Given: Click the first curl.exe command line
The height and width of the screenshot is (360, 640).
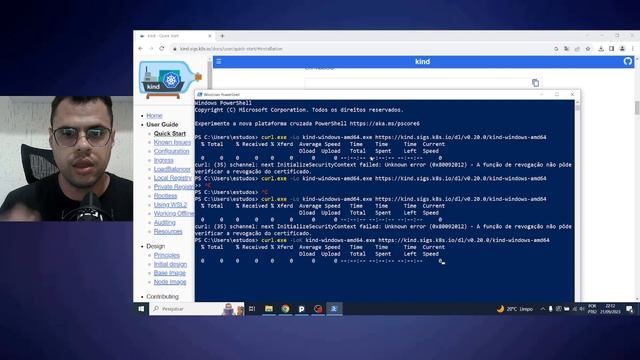Looking at the screenshot, I should 371,138.
